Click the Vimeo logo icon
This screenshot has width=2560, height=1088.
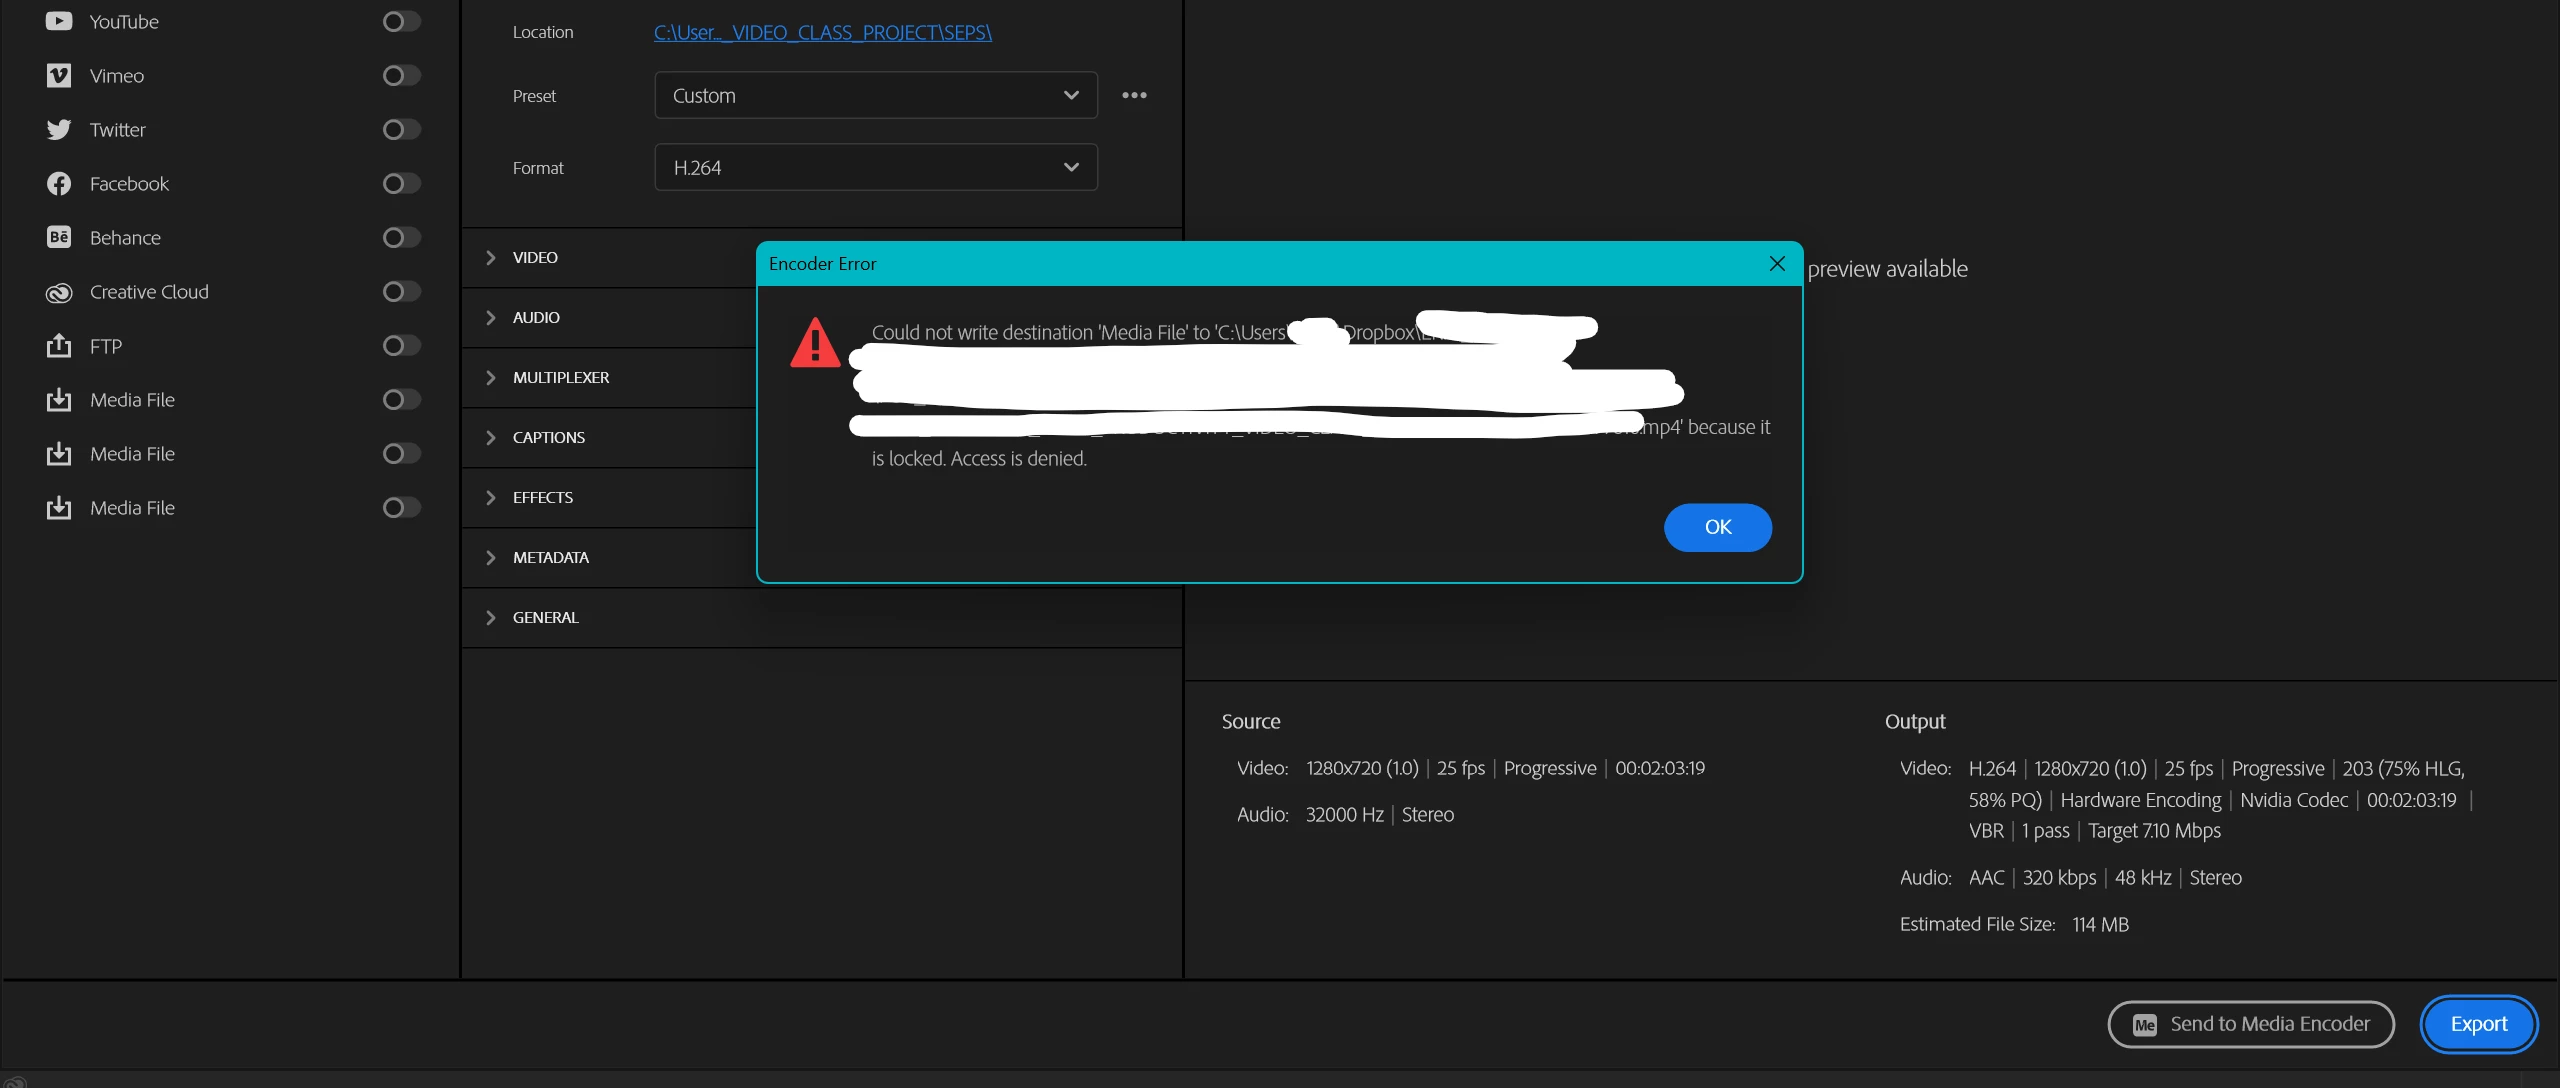click(x=59, y=76)
